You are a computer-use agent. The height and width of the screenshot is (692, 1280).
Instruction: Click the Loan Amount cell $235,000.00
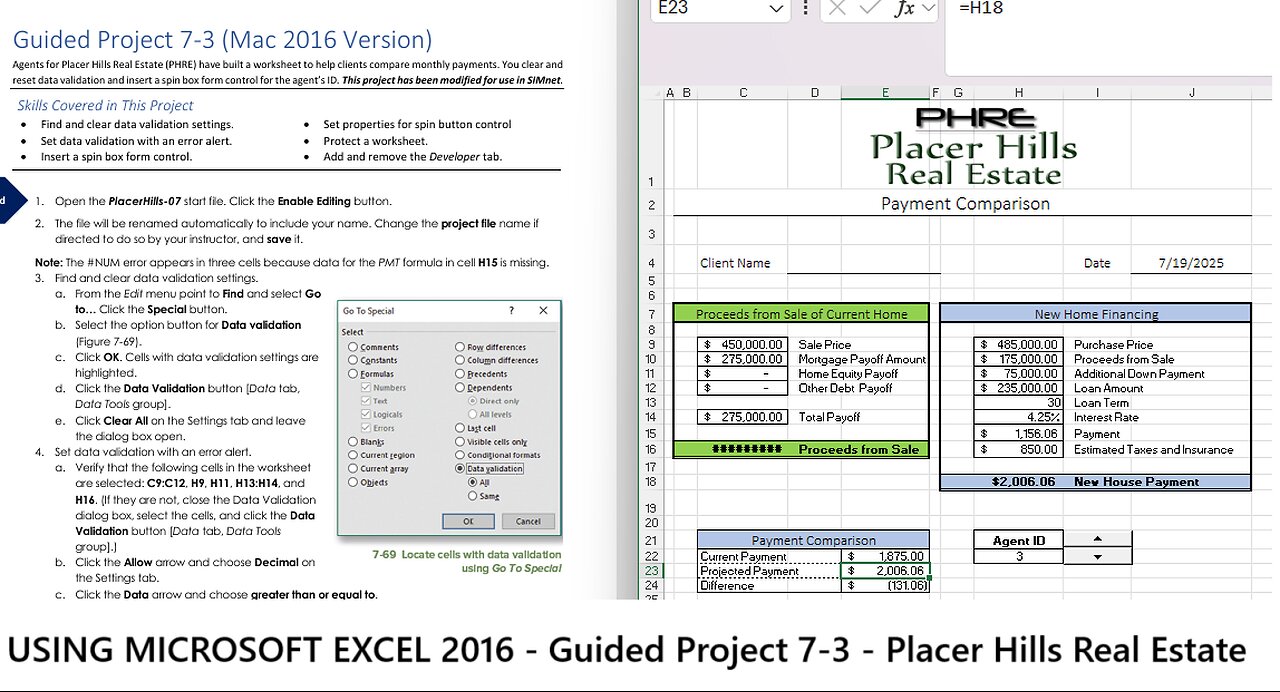(1018, 388)
